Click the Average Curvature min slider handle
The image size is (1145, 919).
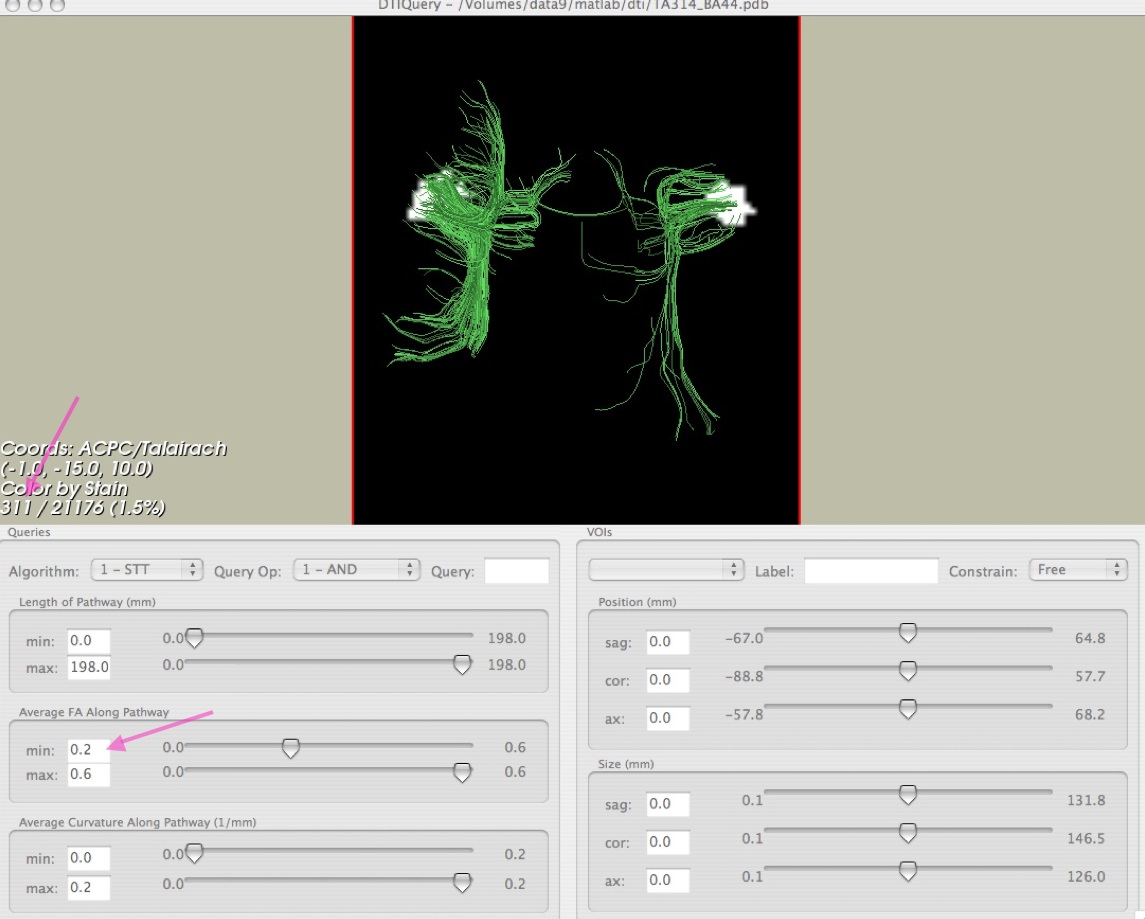point(194,854)
